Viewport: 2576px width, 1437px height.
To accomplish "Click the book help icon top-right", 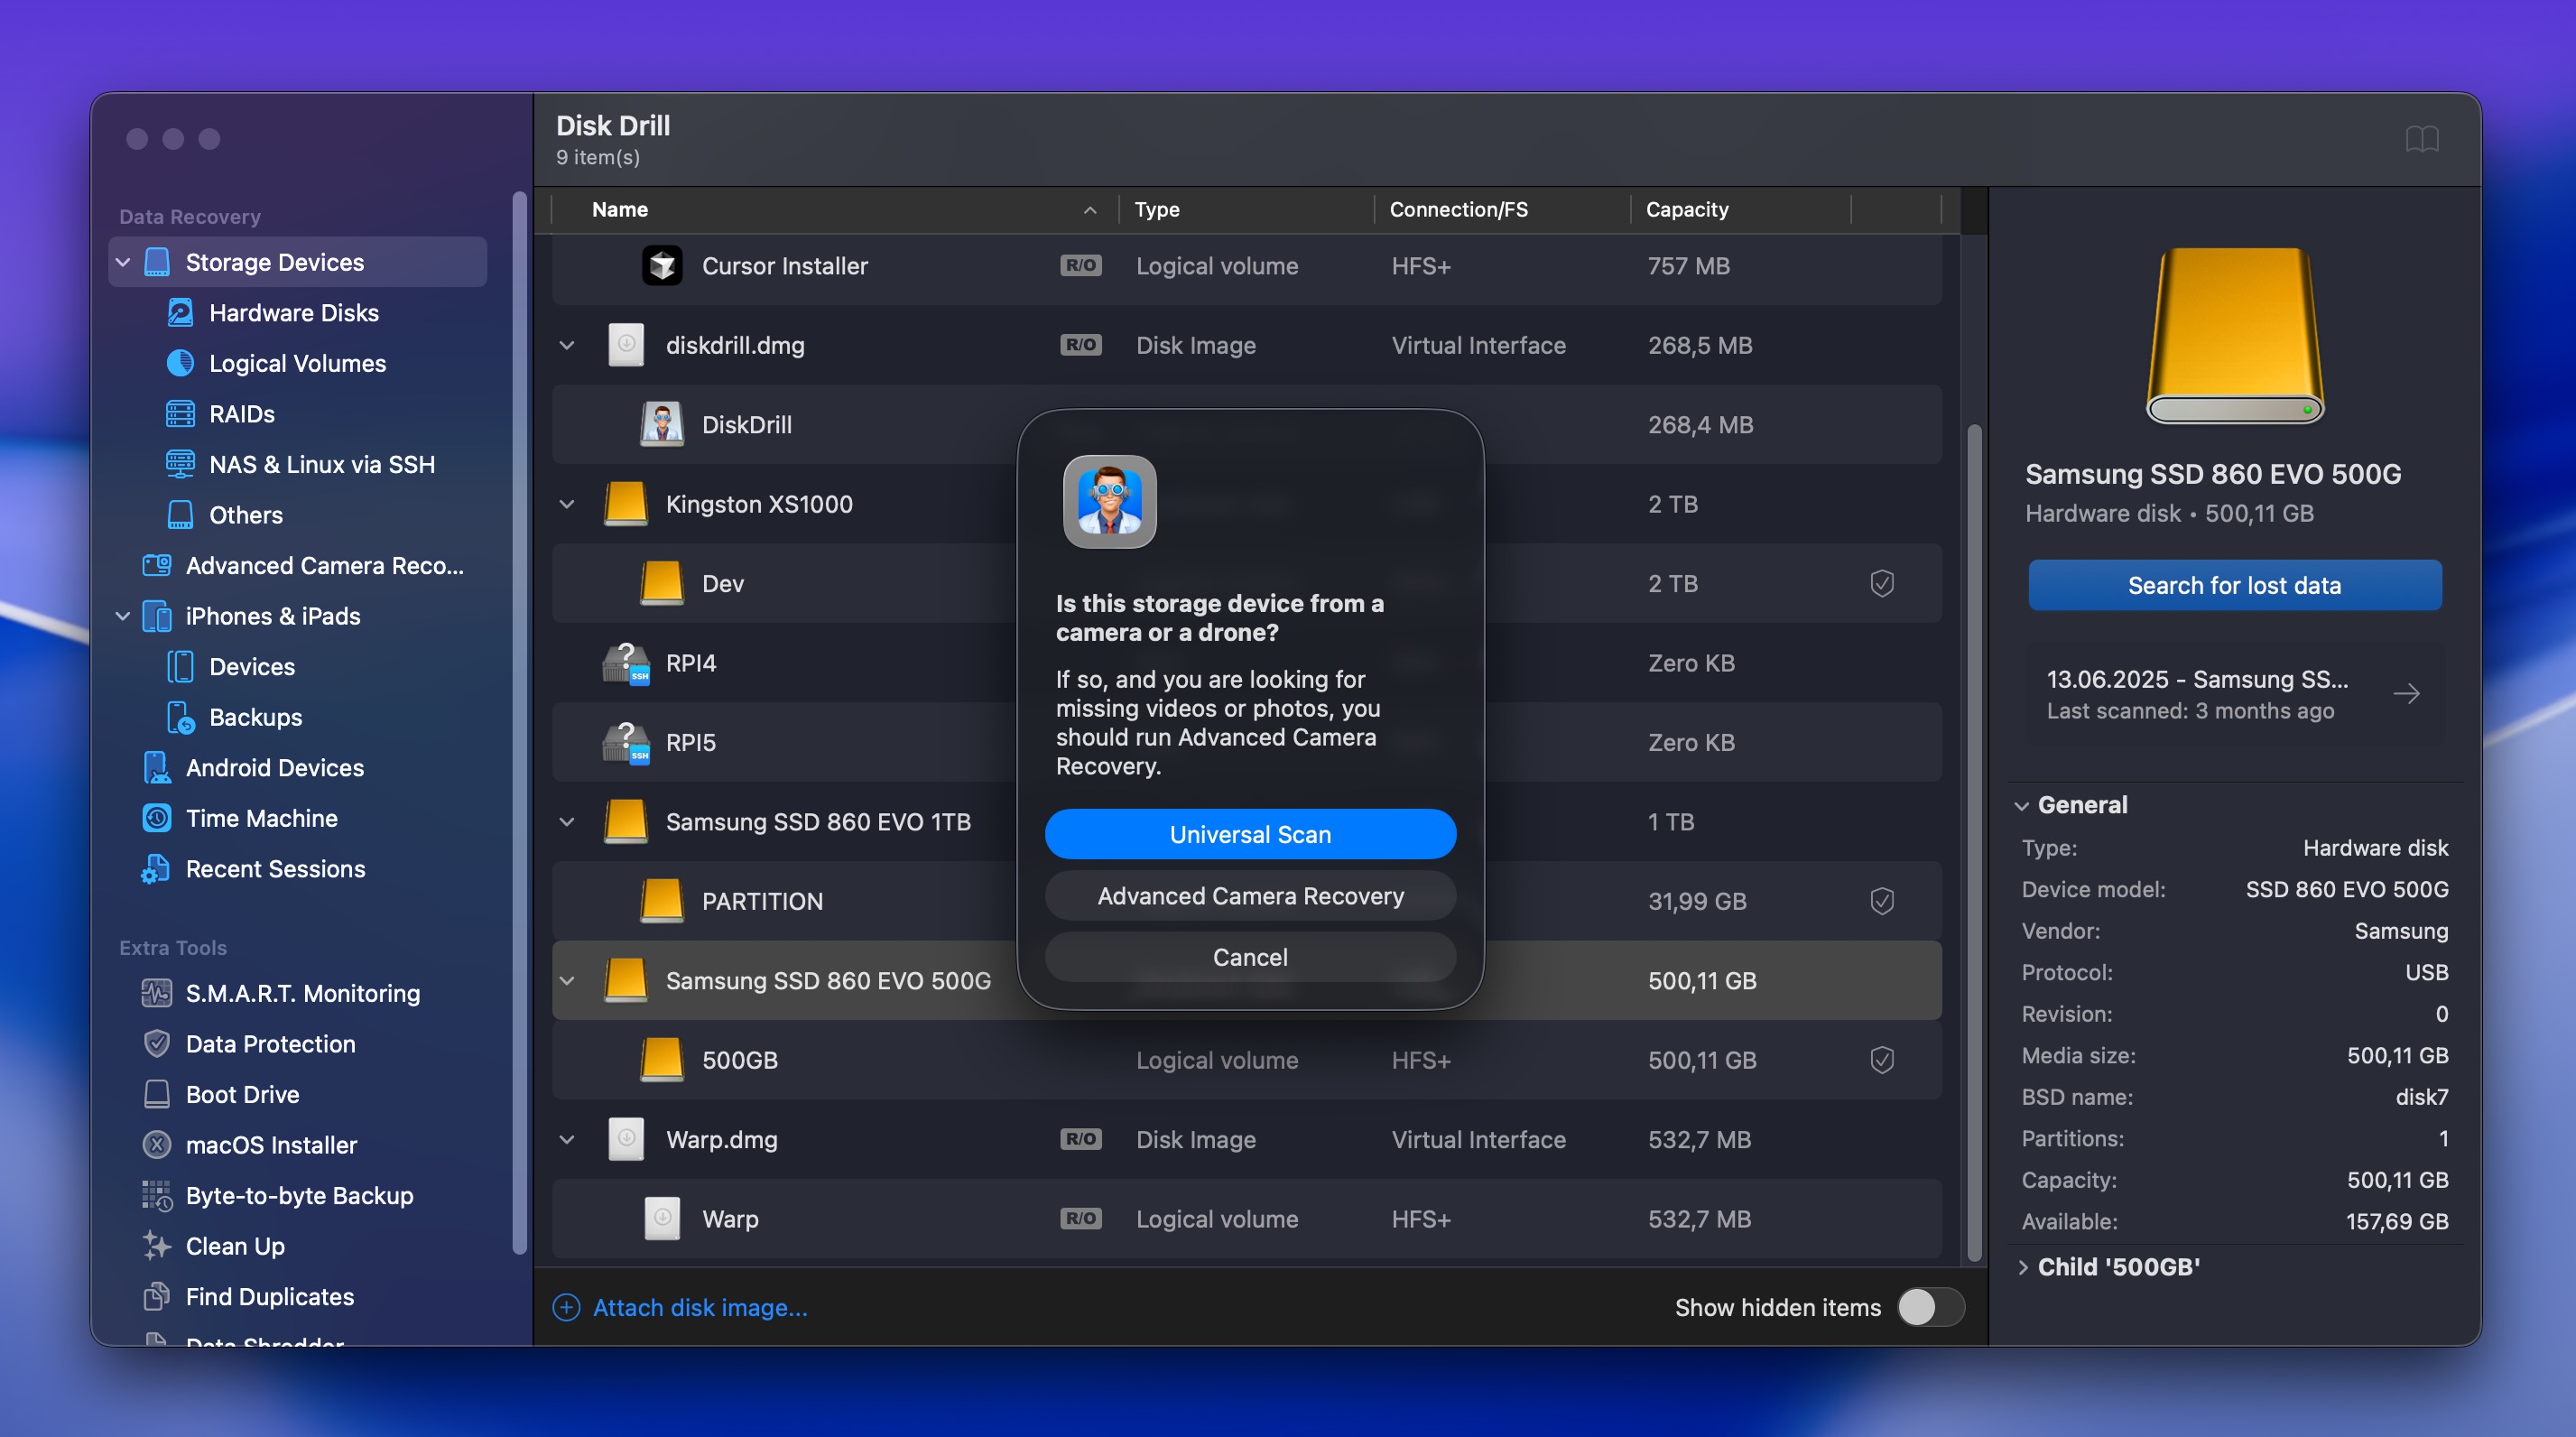I will [2421, 138].
